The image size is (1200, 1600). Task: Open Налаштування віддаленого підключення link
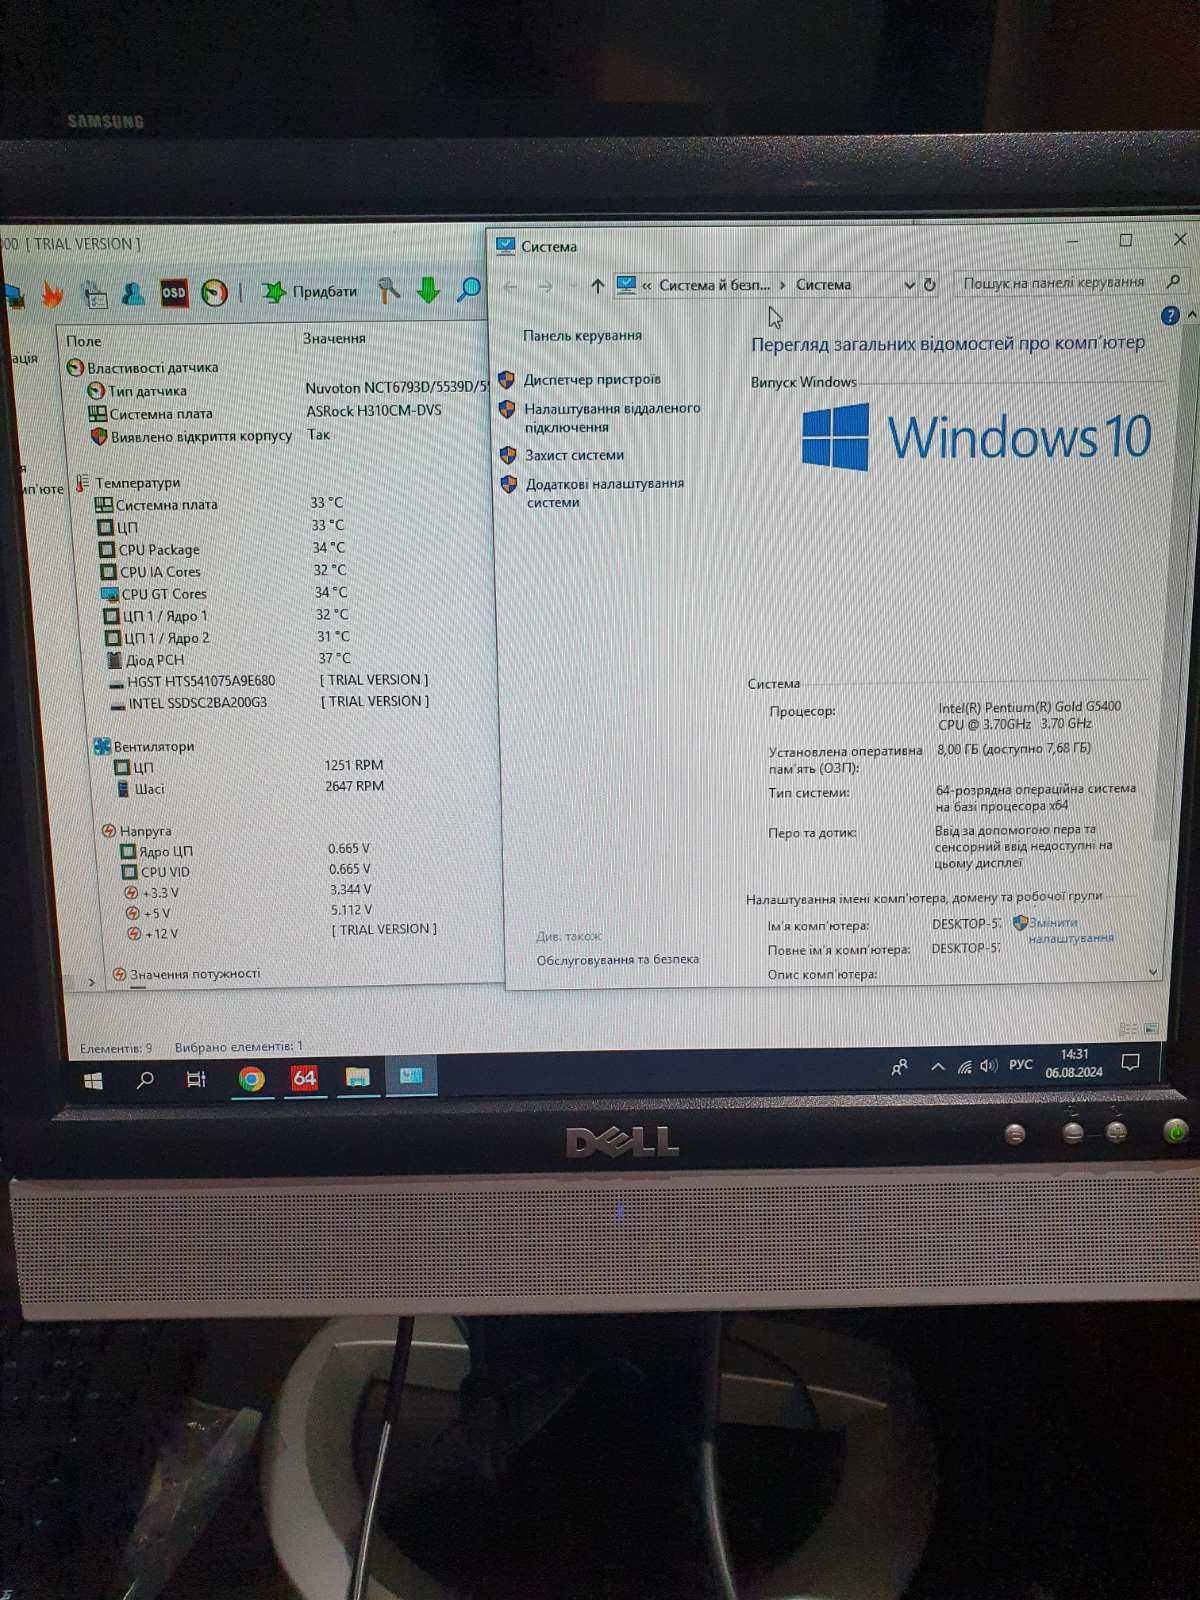pos(612,417)
